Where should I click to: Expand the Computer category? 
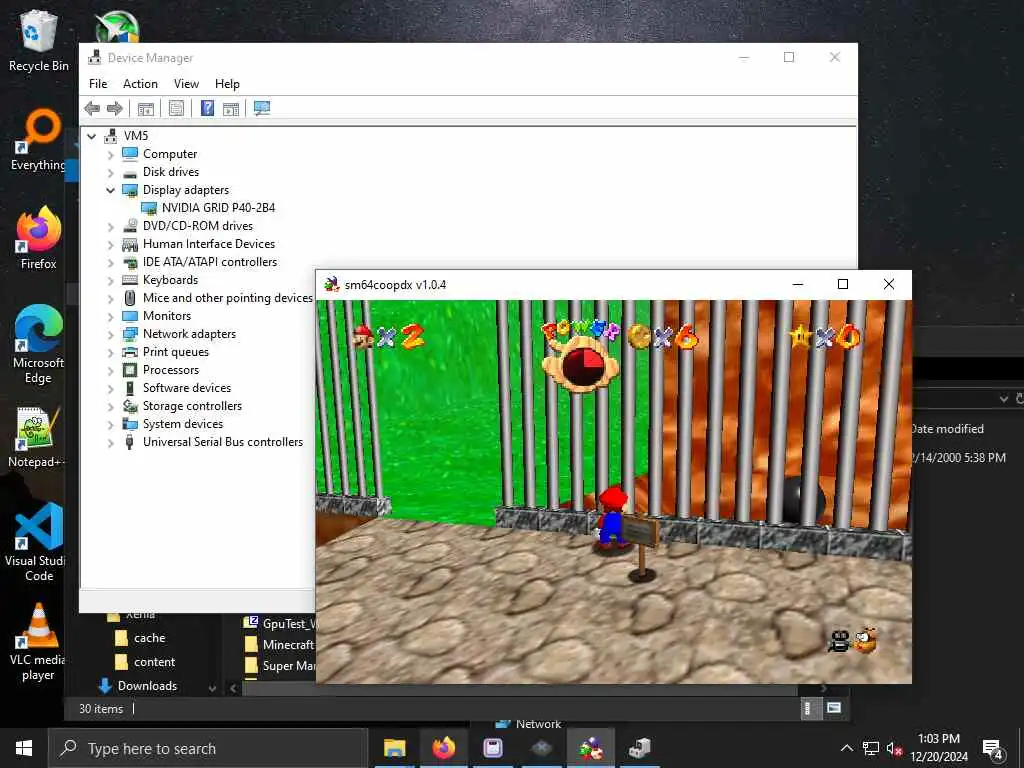click(x=110, y=155)
